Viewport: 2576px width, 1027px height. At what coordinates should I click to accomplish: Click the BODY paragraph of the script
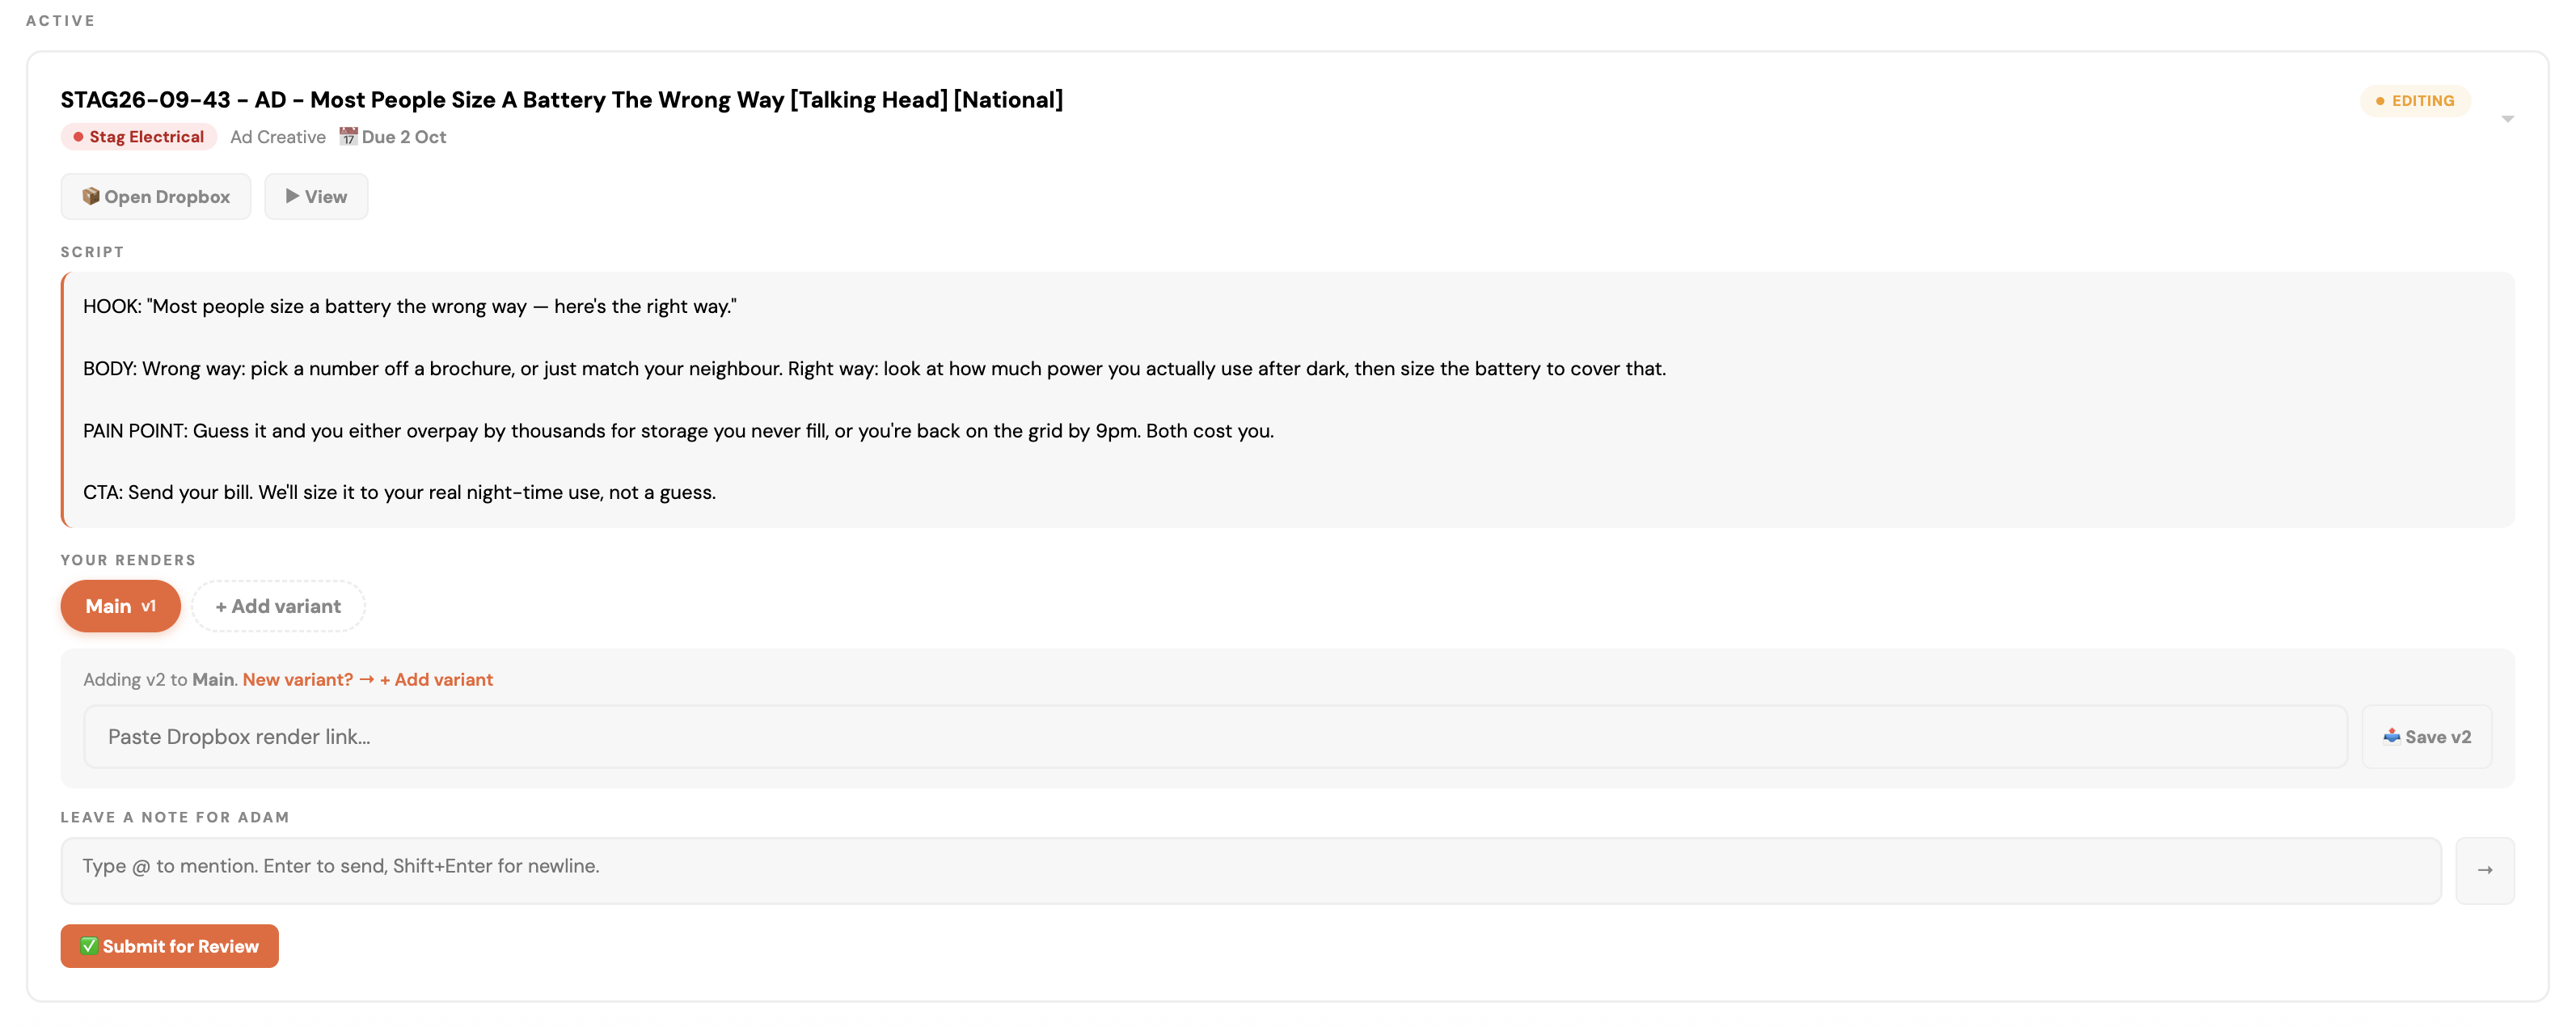874,369
